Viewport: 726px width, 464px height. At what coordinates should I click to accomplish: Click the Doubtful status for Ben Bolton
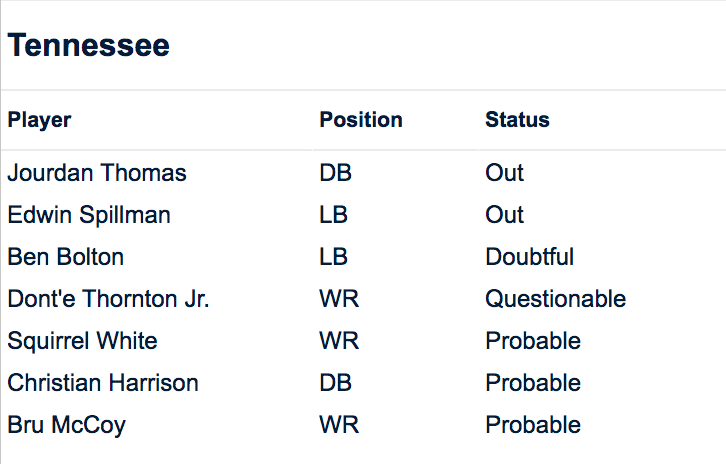click(529, 257)
